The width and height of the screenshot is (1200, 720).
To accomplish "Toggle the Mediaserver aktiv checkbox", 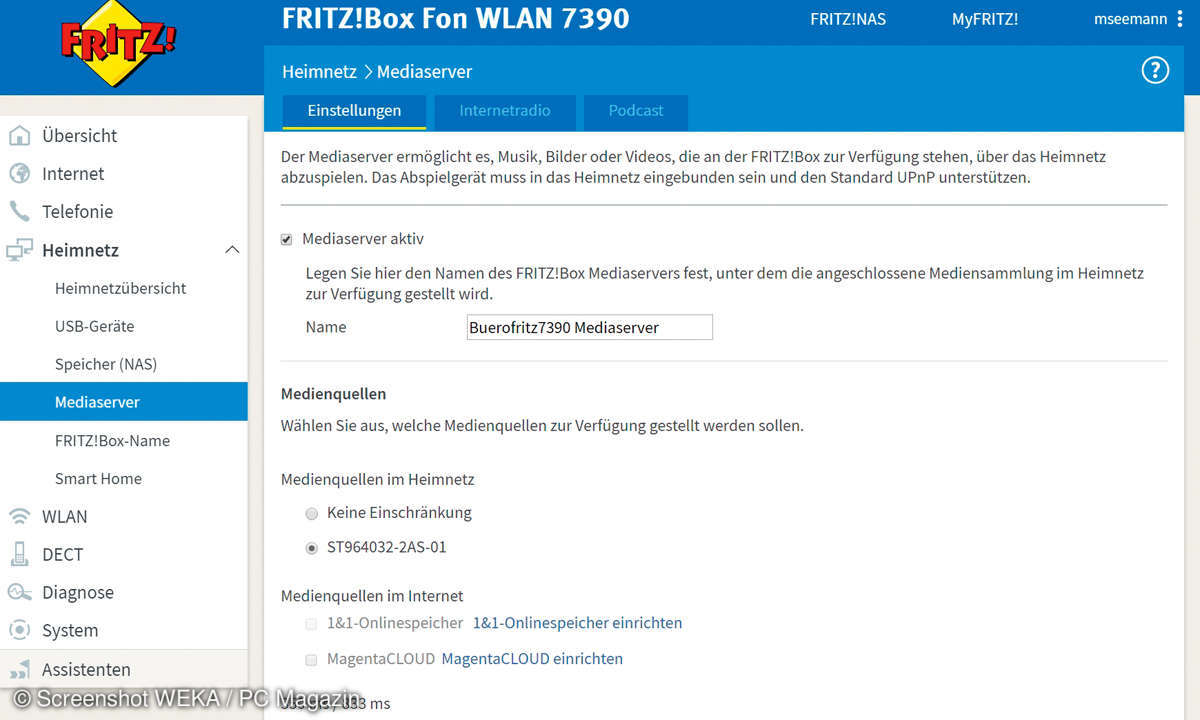I will coord(287,240).
